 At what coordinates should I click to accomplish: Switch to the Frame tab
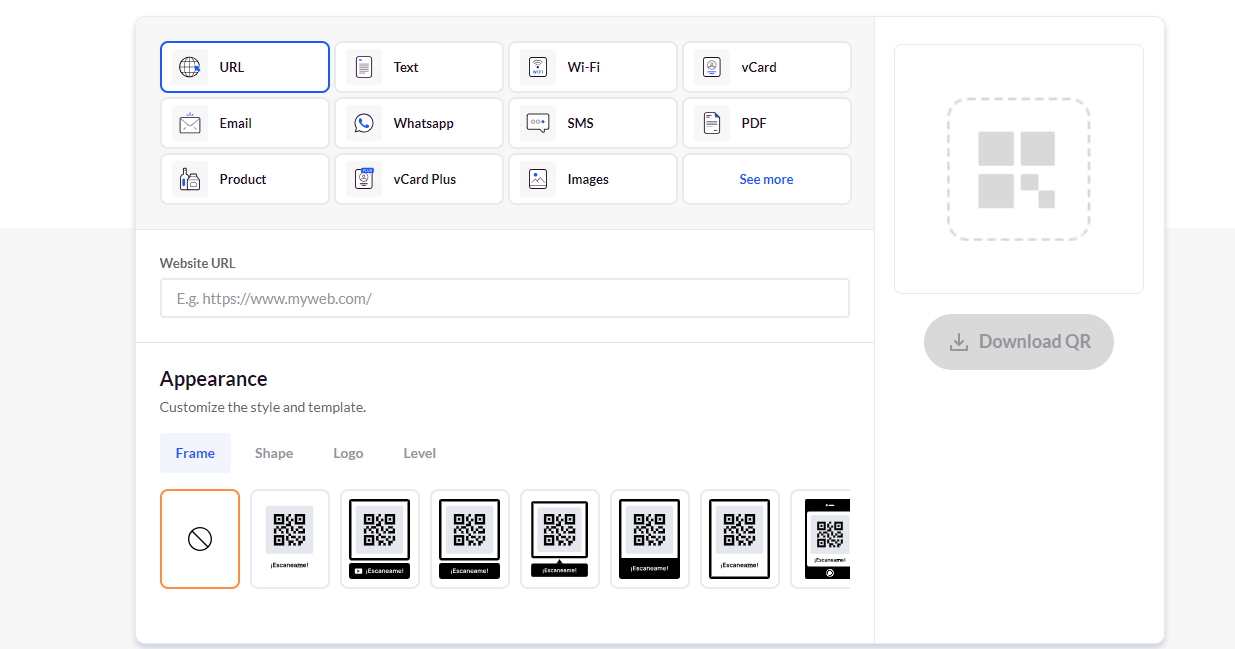pos(195,453)
